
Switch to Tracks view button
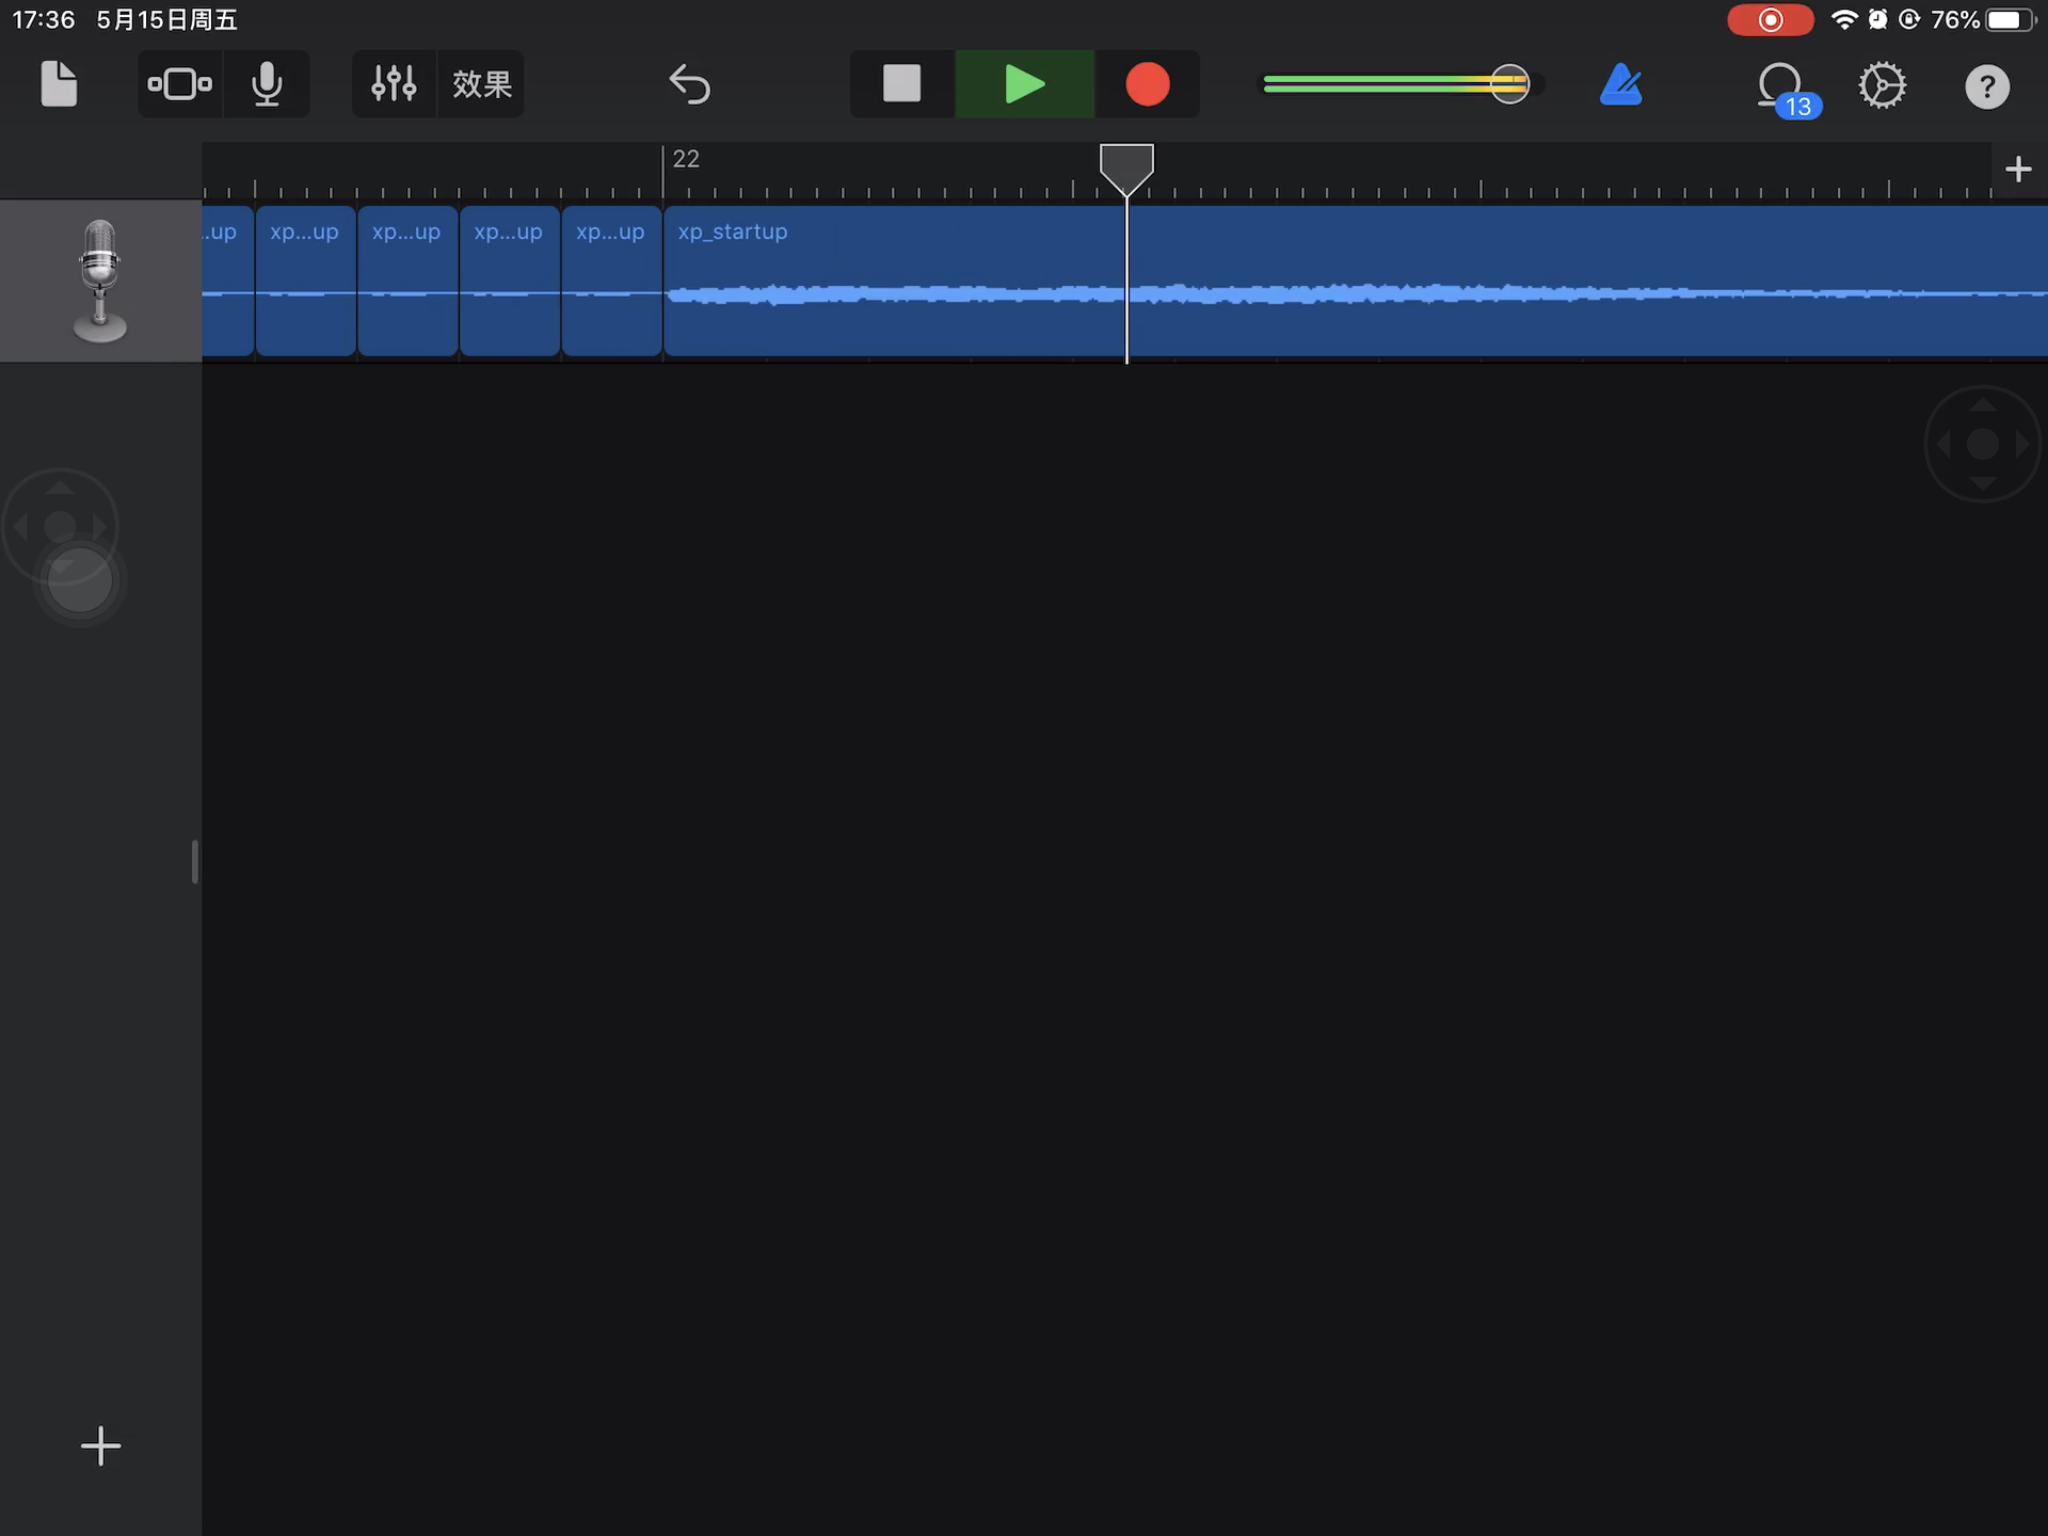coord(180,84)
